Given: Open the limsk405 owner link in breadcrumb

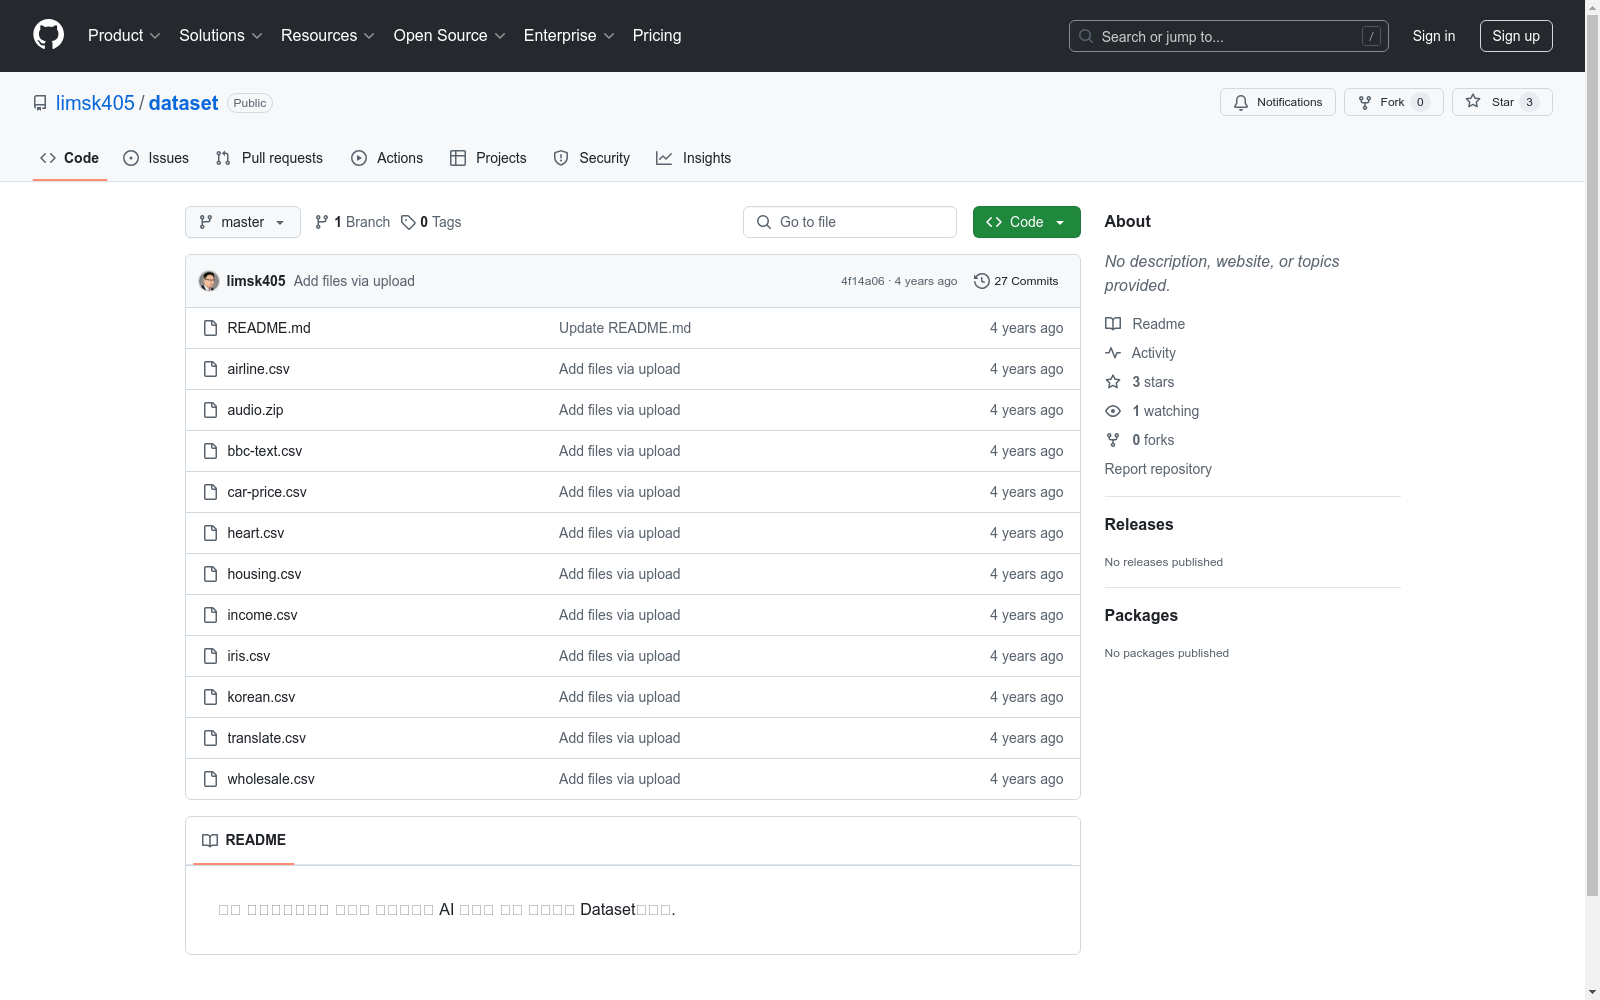Looking at the screenshot, I should pyautogui.click(x=95, y=103).
